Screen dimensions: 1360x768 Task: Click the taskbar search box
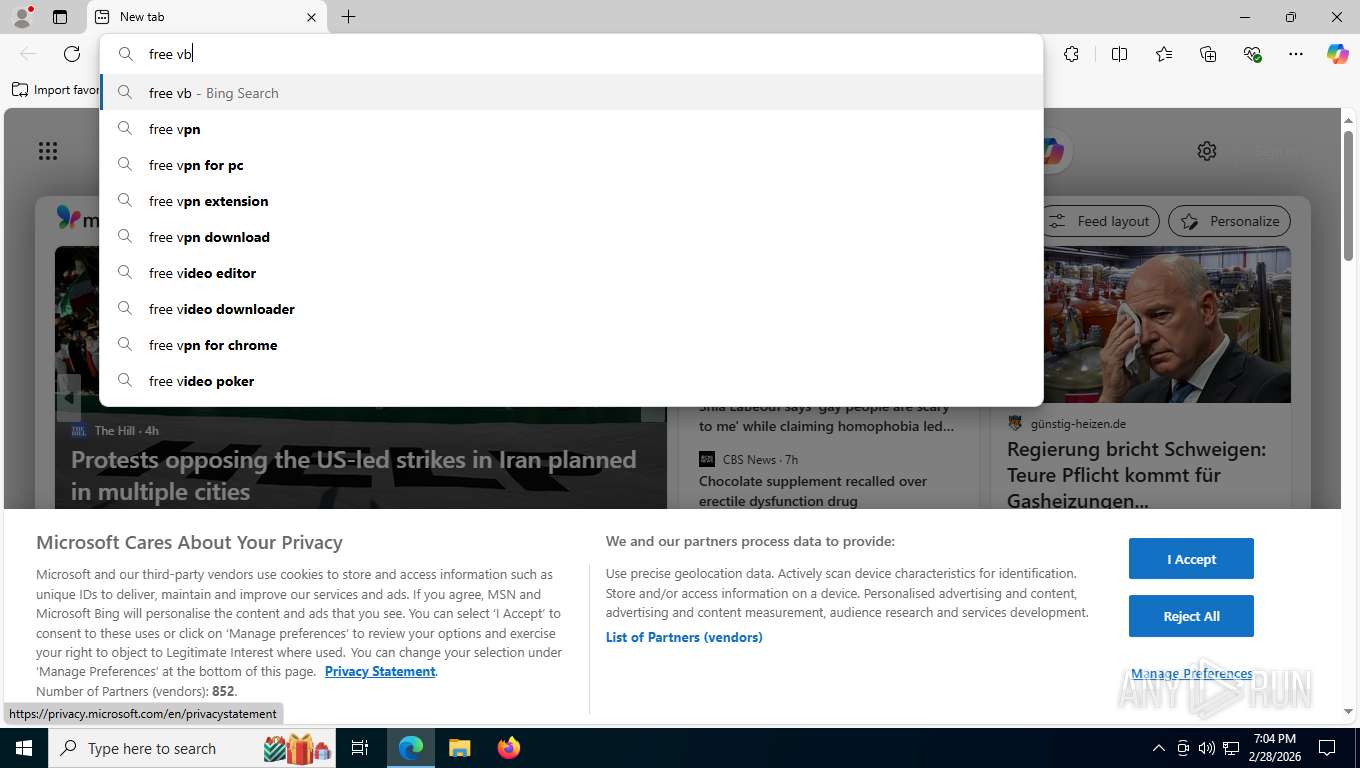(193, 748)
